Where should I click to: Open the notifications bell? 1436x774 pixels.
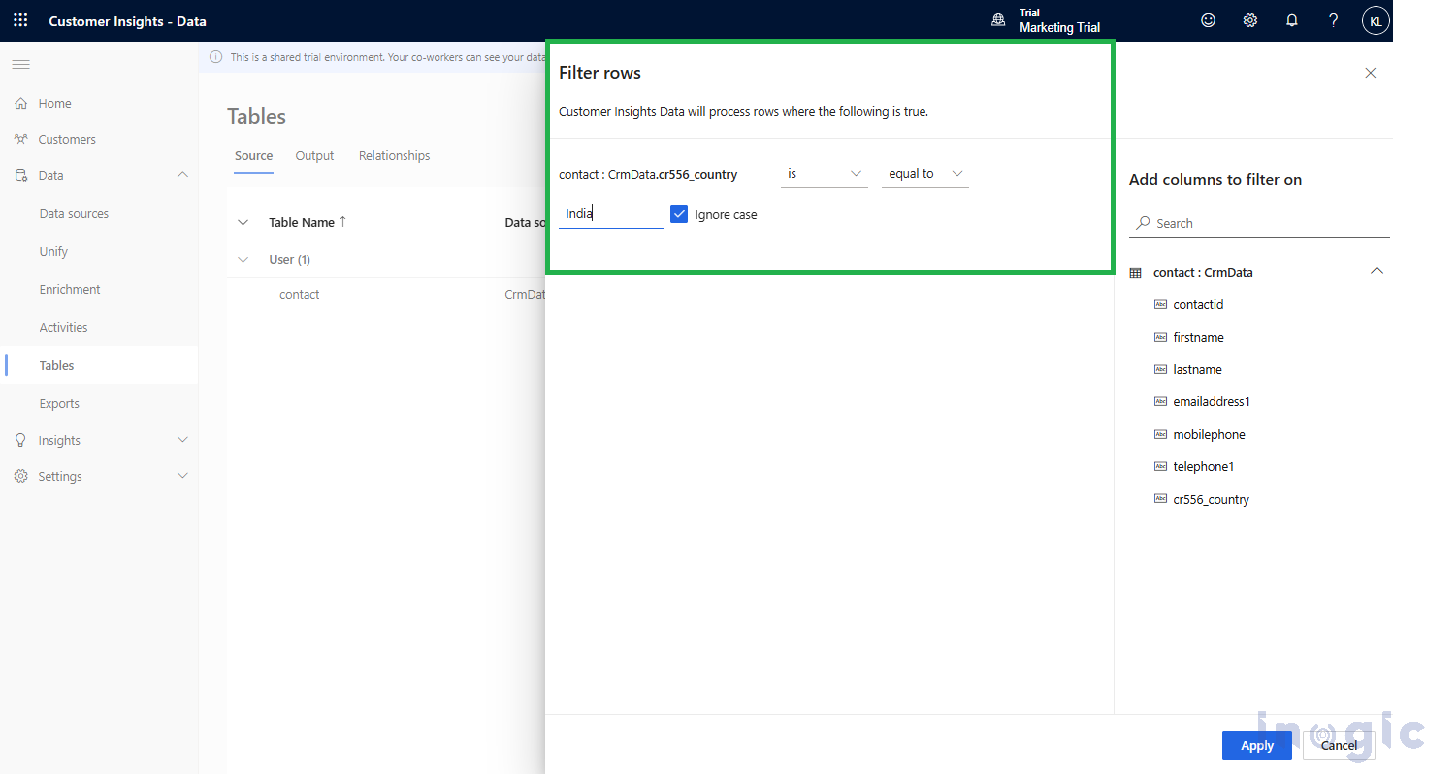click(x=1292, y=20)
